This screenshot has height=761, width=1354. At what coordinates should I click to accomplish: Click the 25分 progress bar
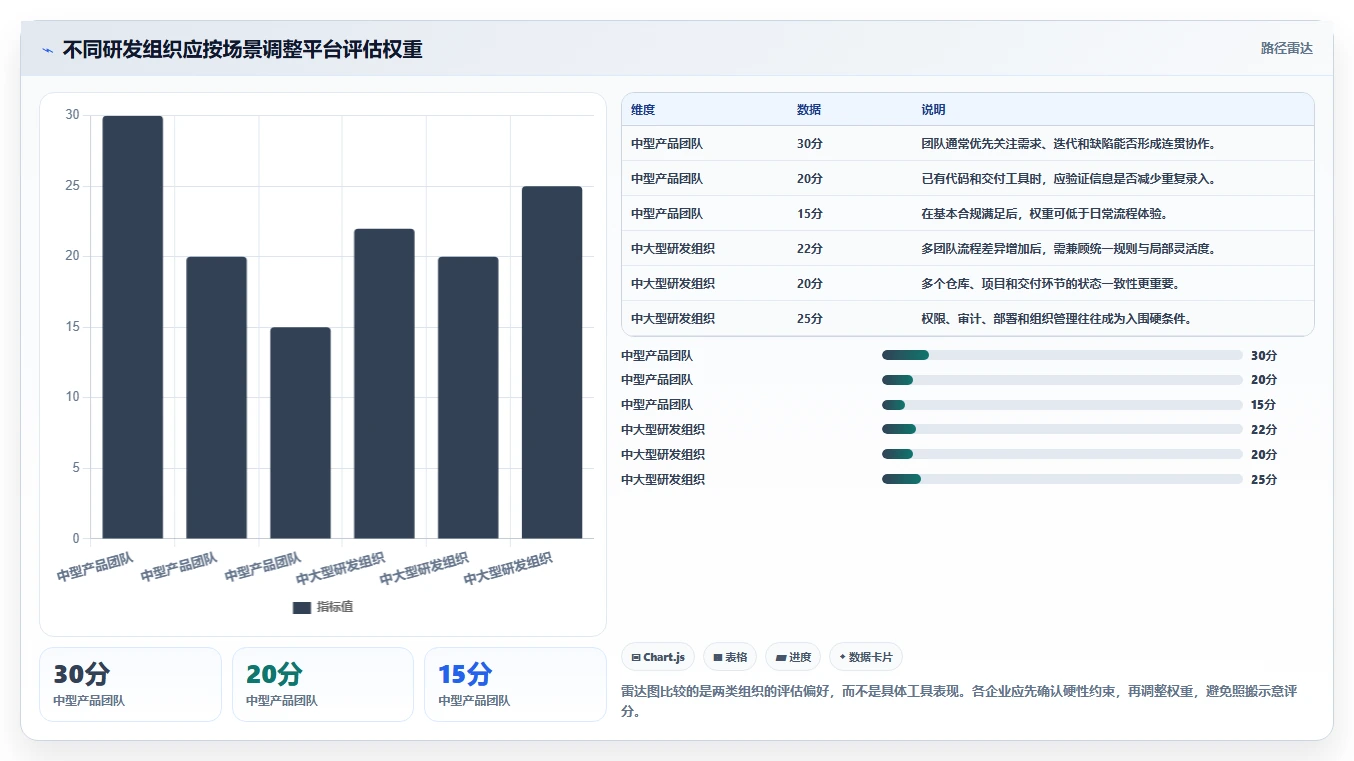click(x=1062, y=480)
